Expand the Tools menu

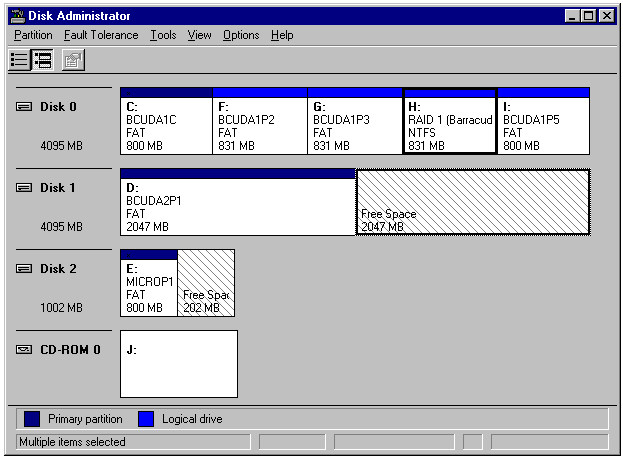(x=163, y=35)
